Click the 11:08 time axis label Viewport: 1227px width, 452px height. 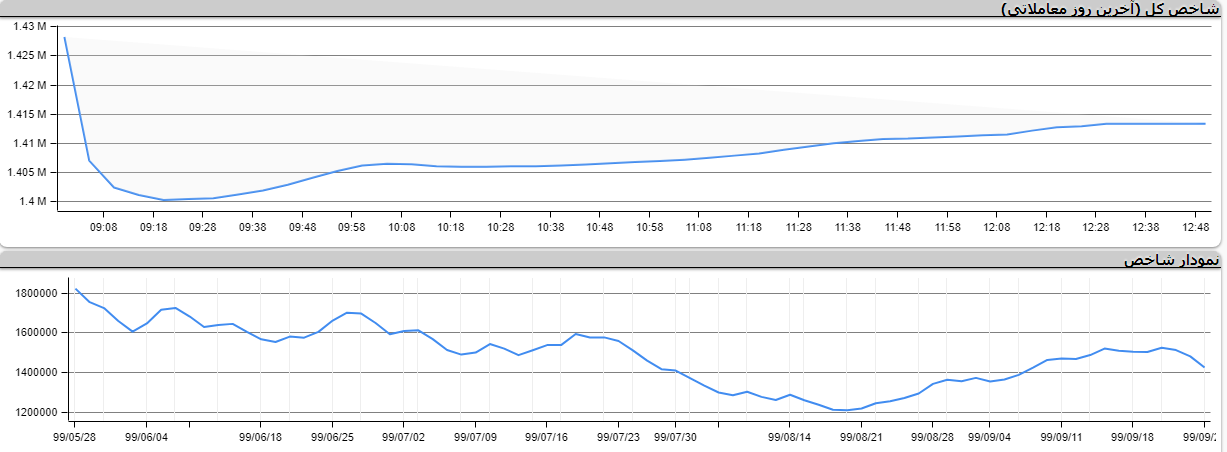point(699,227)
